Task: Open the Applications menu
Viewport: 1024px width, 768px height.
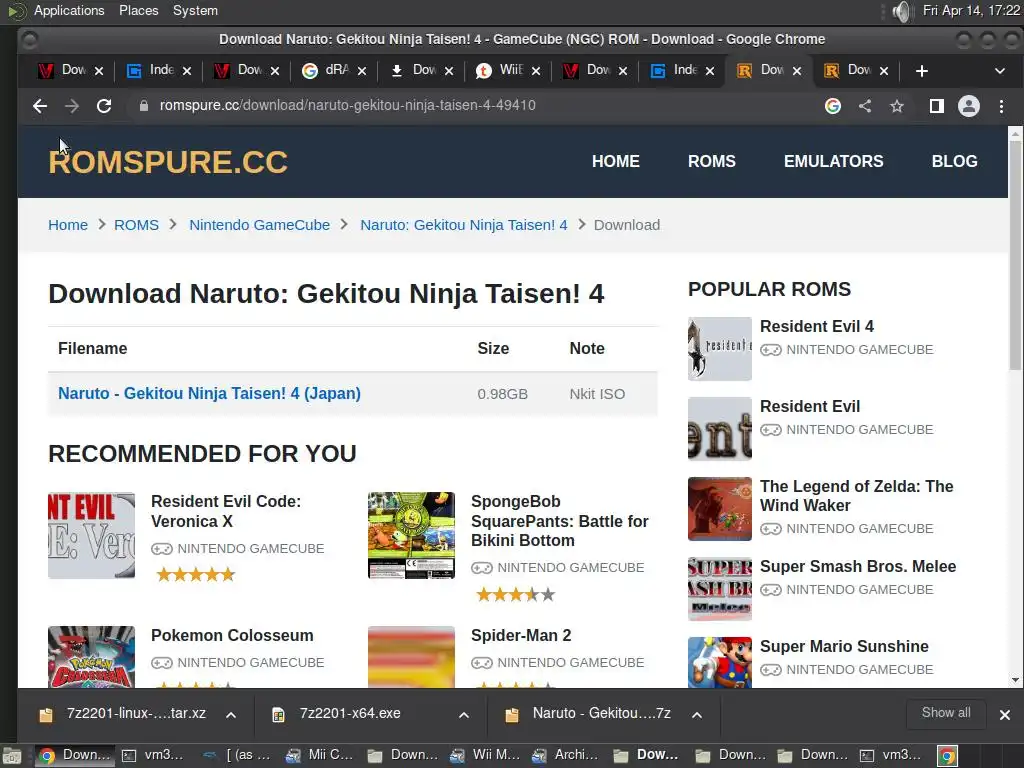Action: (x=69, y=10)
